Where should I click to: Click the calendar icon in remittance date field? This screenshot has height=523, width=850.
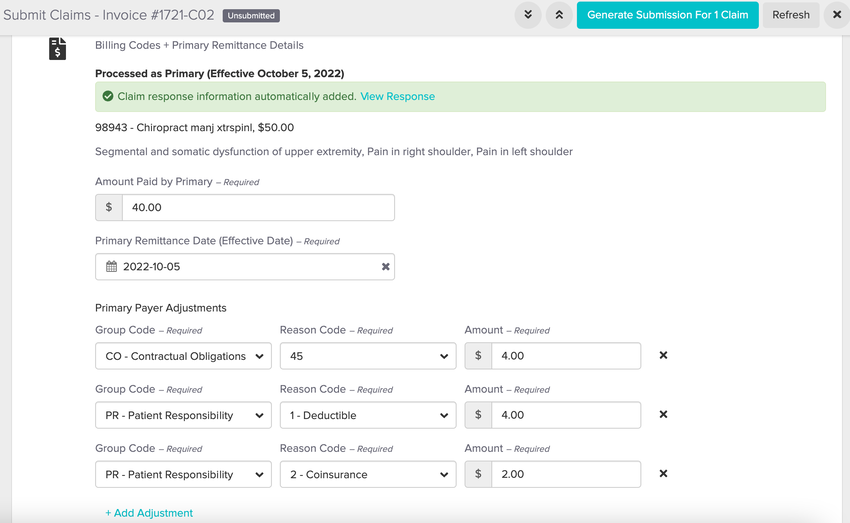point(112,267)
